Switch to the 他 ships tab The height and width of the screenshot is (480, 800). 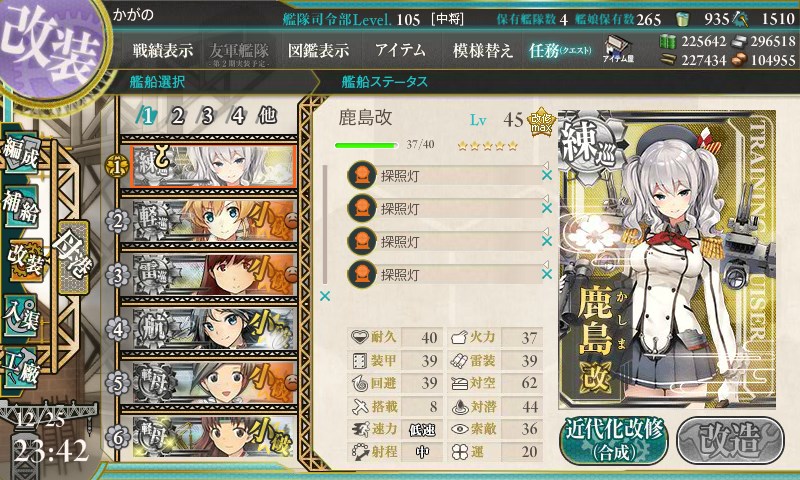tap(267, 116)
